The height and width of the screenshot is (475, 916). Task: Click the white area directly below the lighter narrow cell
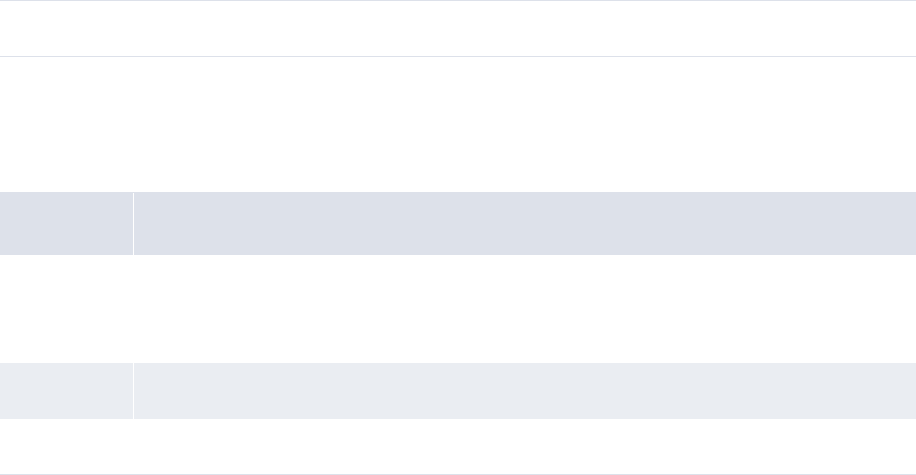point(66,446)
